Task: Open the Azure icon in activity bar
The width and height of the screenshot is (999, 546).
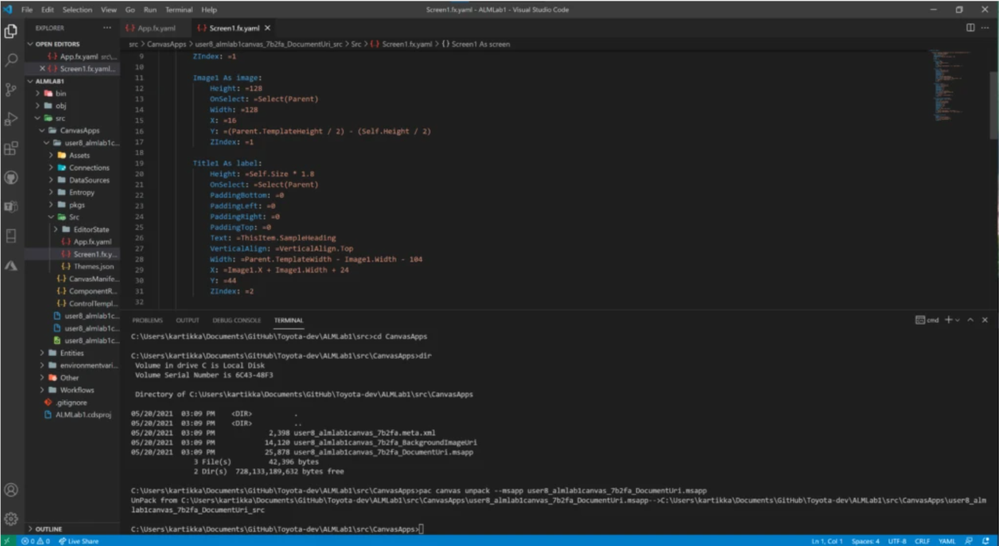Action: click(11, 266)
